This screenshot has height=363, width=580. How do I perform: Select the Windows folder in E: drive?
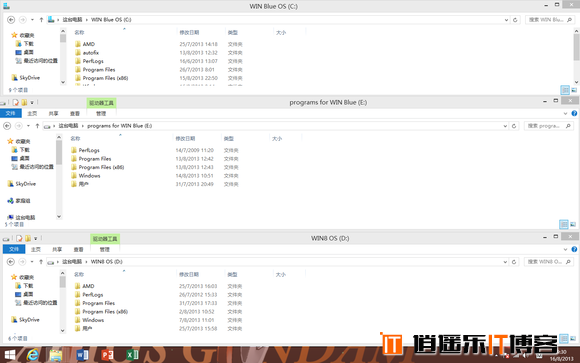tap(89, 176)
